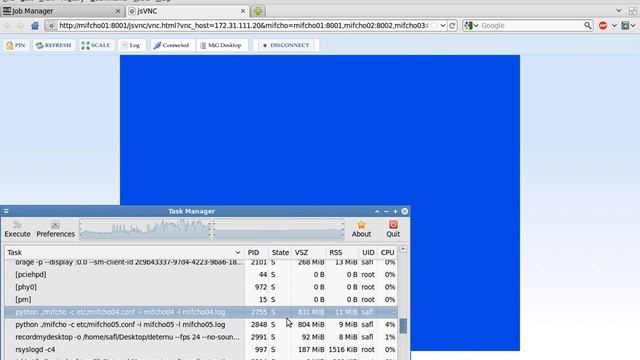640x360 pixels.
Task: Select the jsVNC browser tab
Action: coord(186,11)
